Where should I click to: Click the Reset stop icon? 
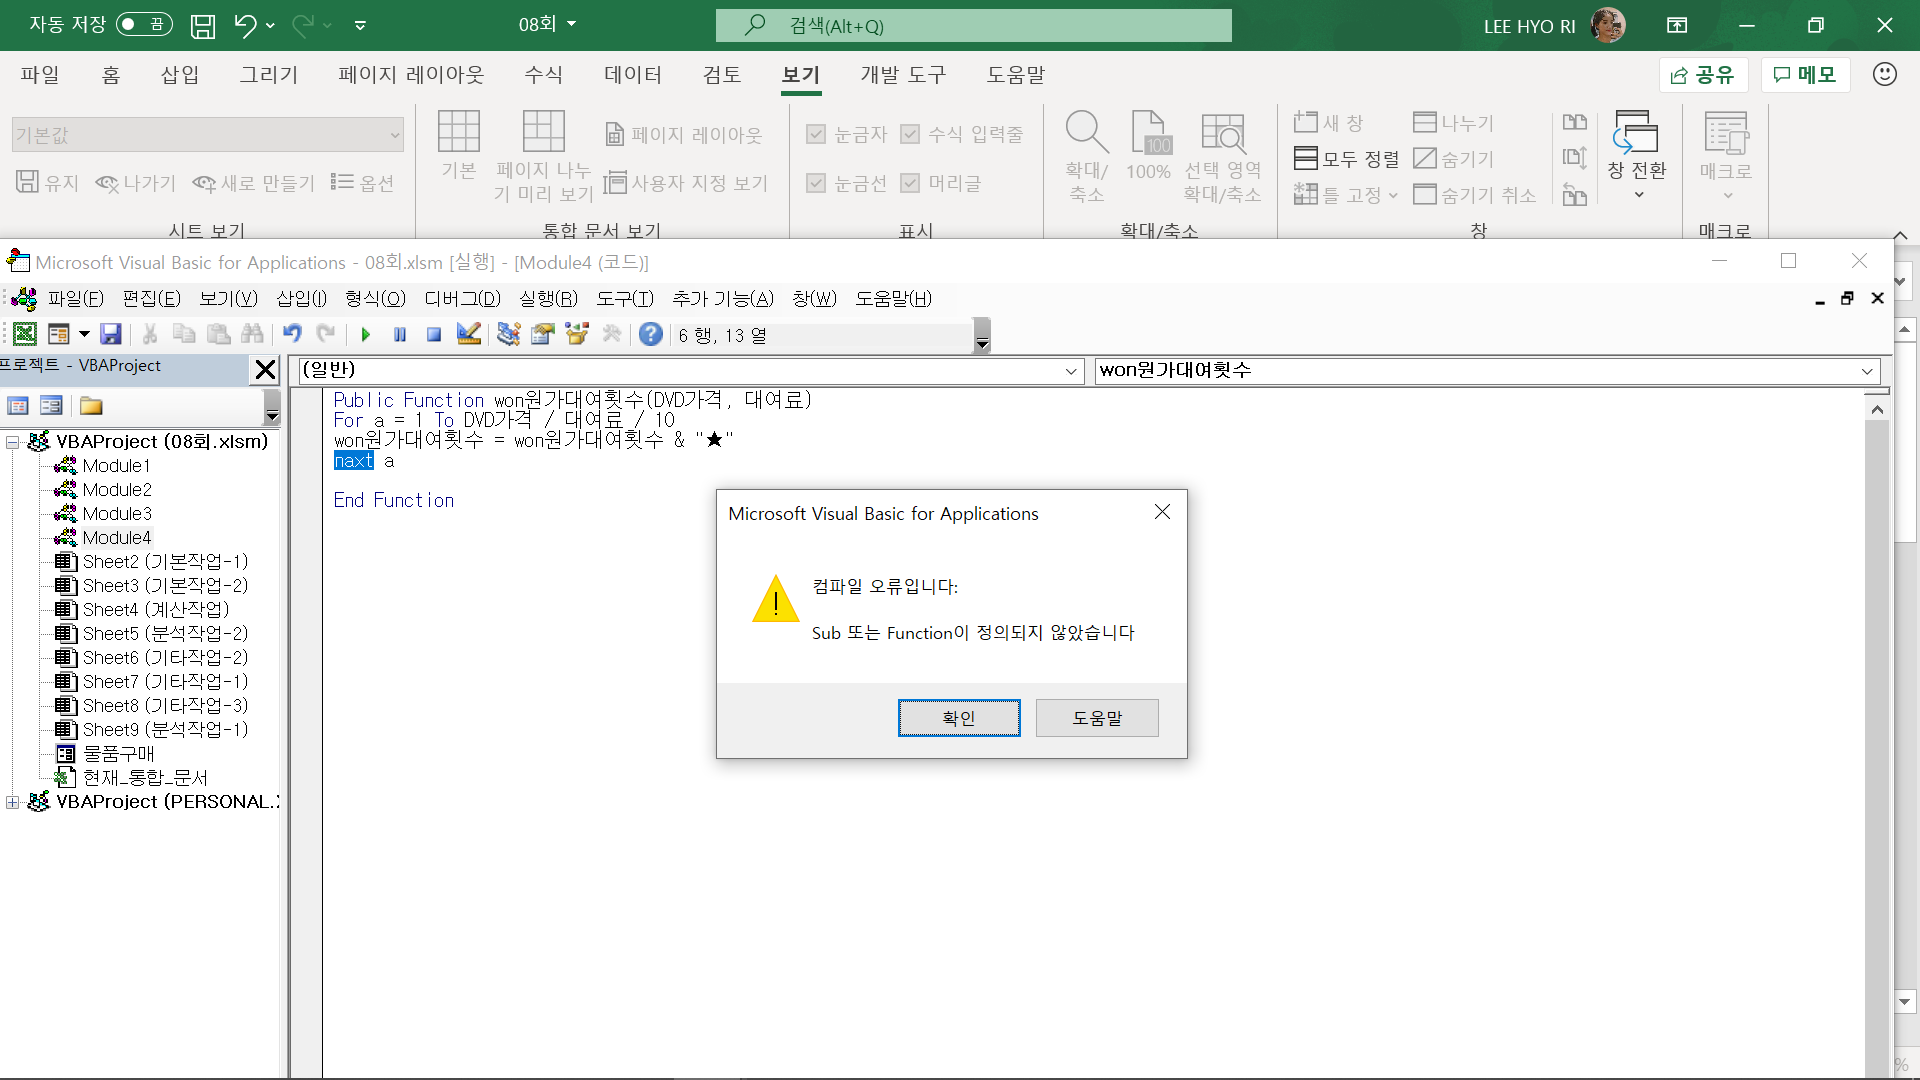433,335
